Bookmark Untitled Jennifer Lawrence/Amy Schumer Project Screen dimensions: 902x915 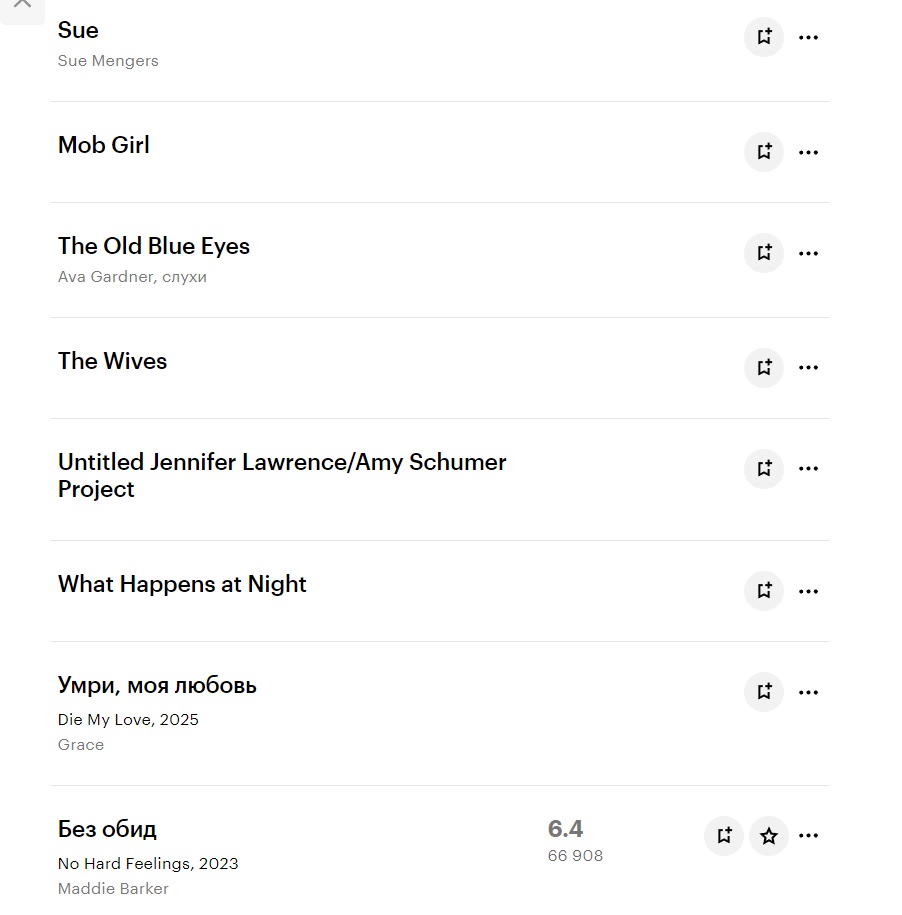(x=764, y=468)
